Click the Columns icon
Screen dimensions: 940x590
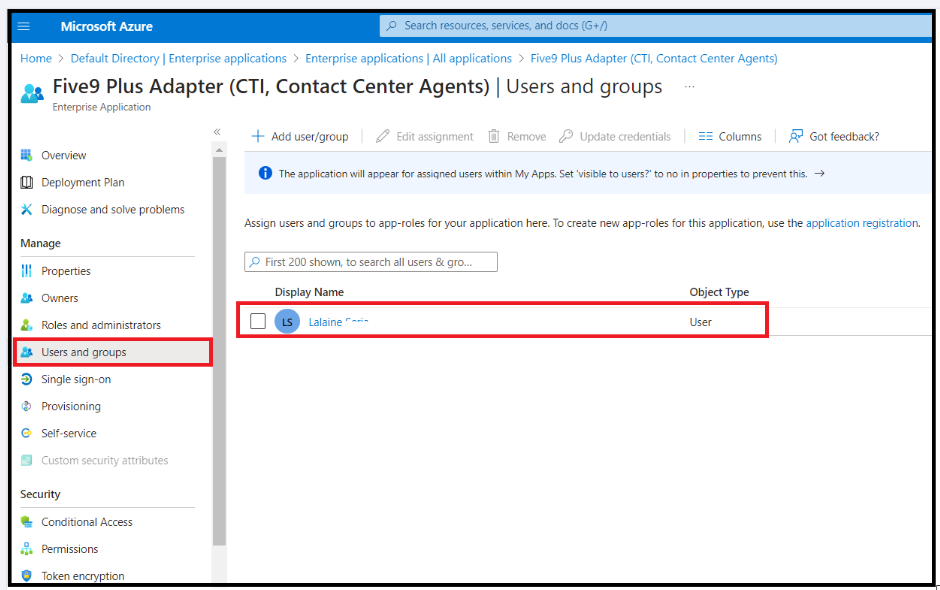pyautogui.click(x=706, y=136)
